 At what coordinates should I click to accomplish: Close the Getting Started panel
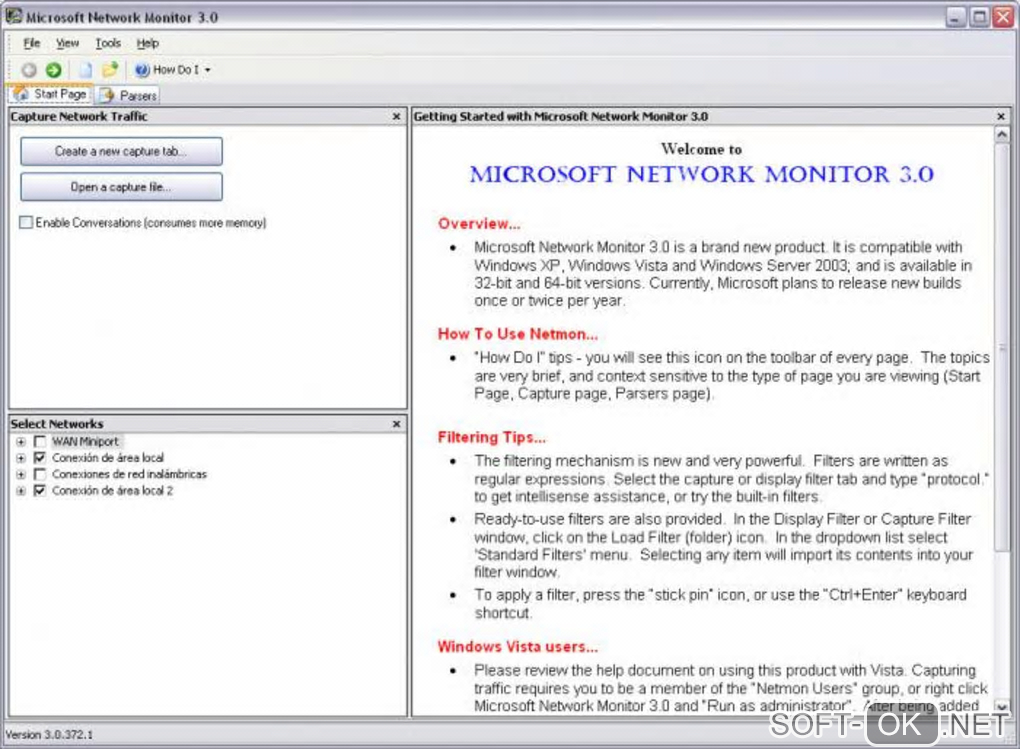pyautogui.click(x=1000, y=116)
